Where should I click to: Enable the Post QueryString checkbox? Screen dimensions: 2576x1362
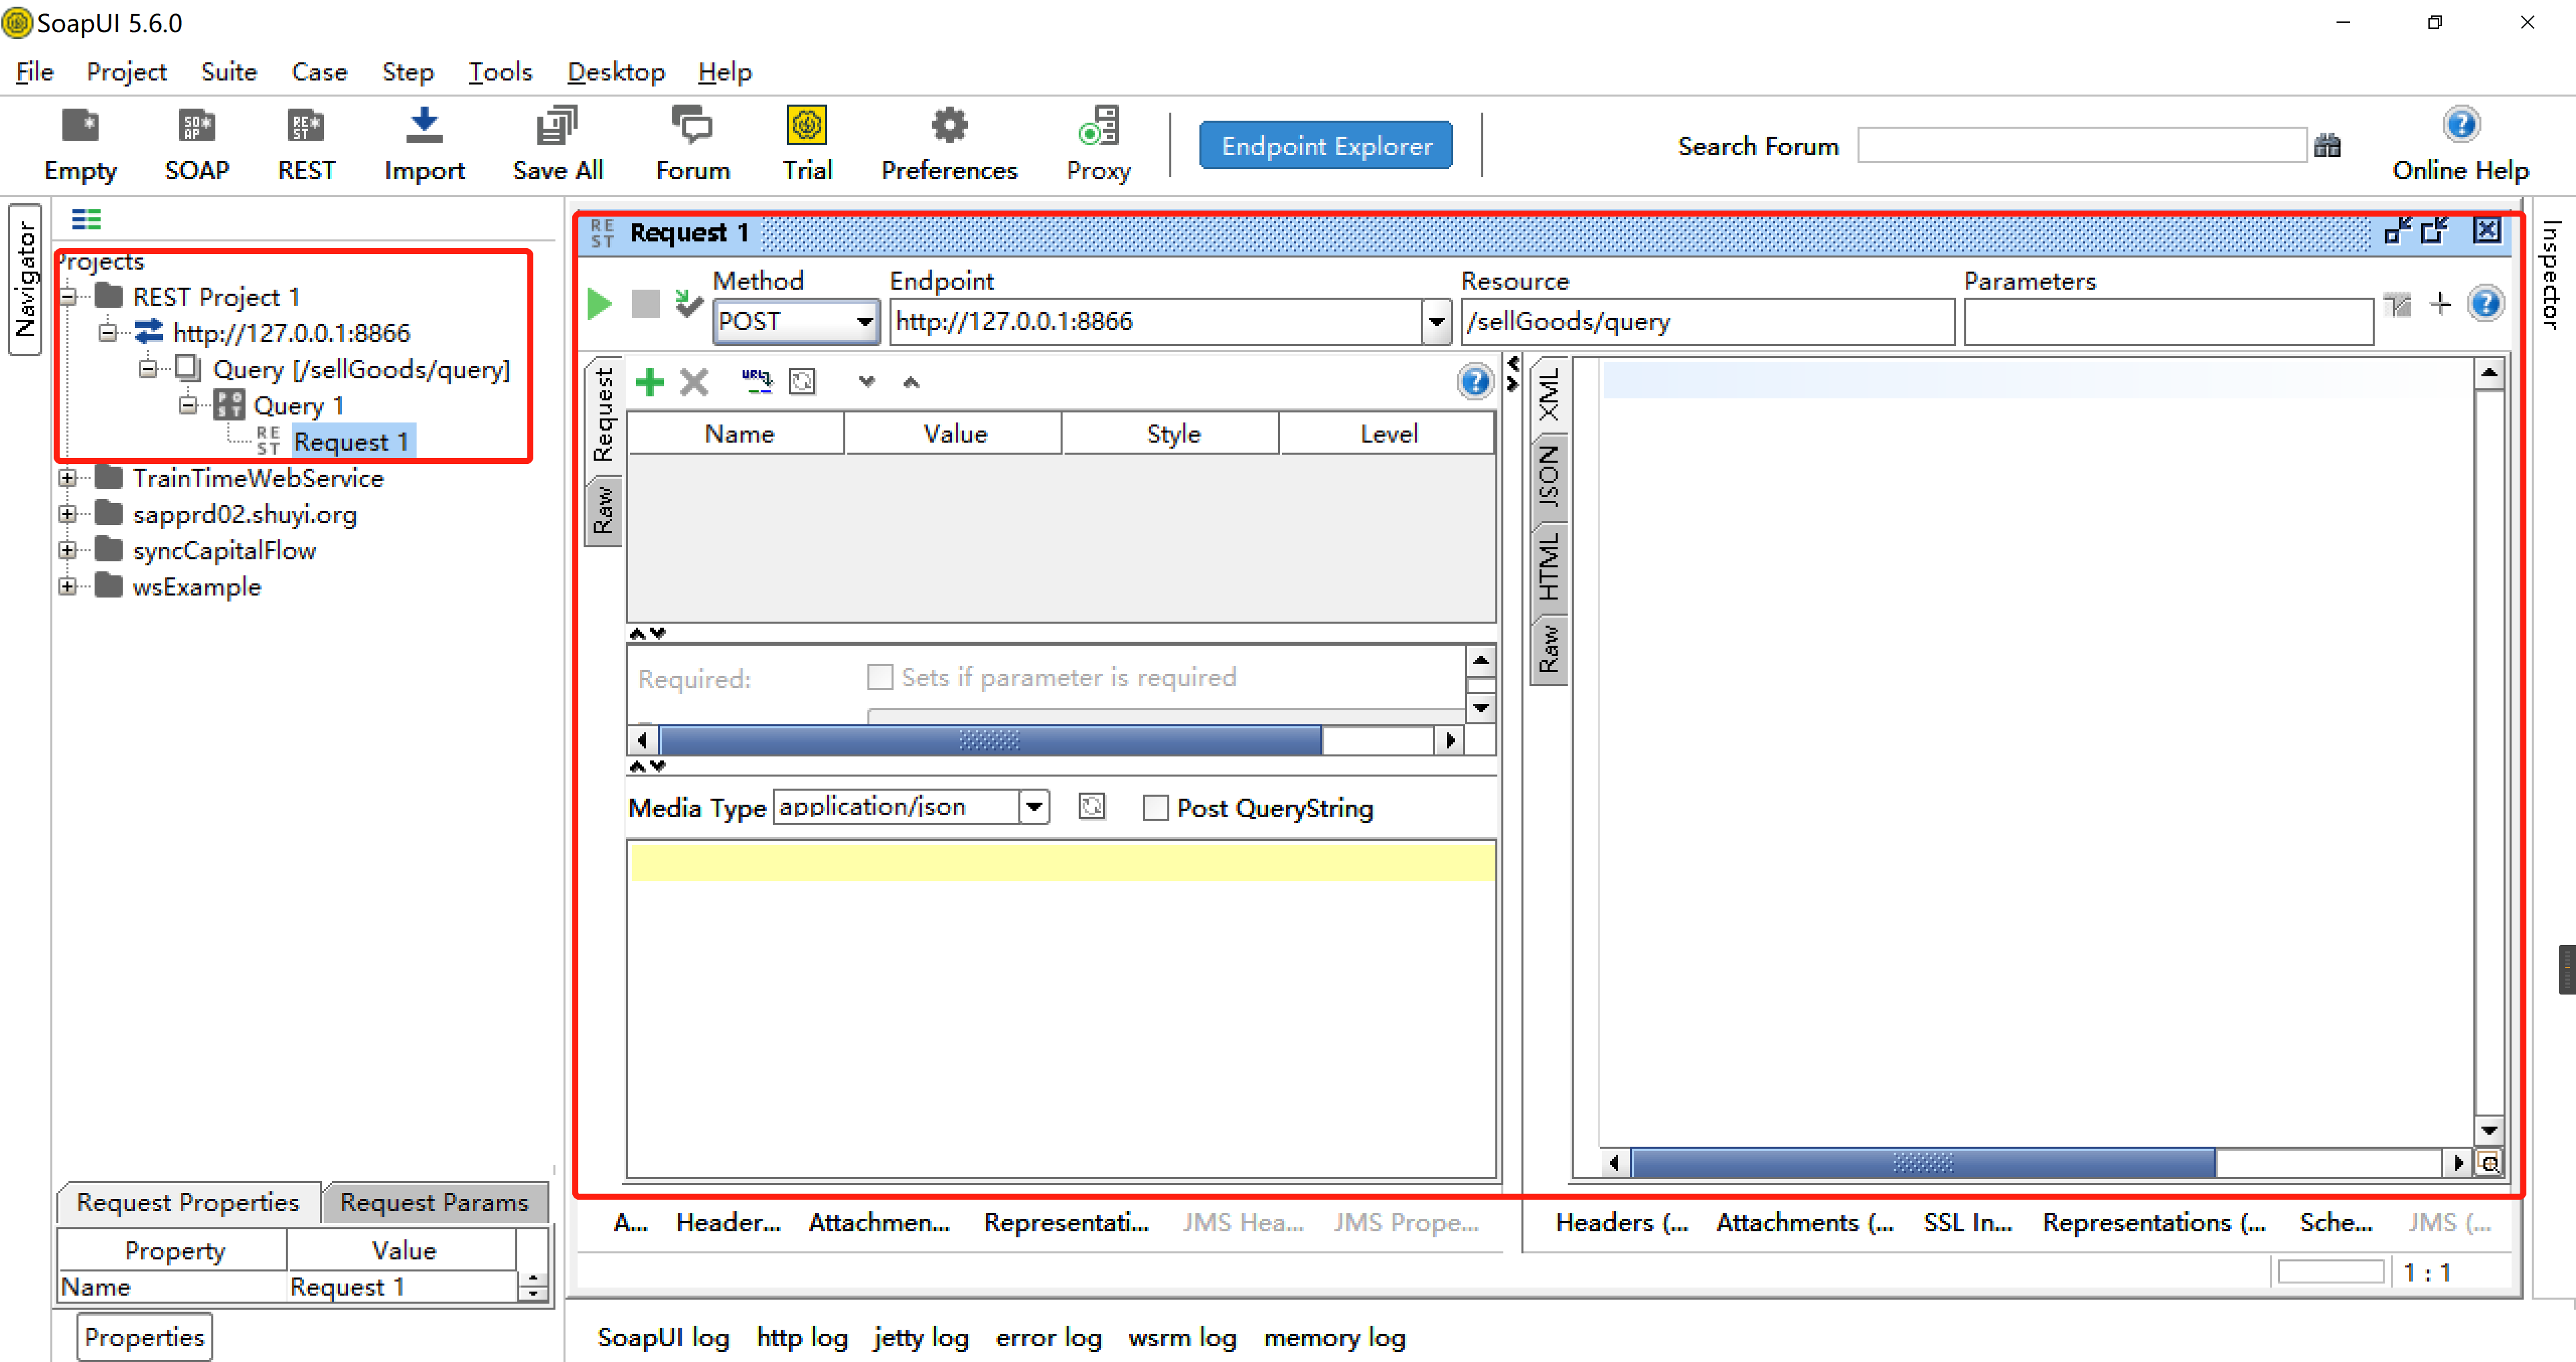coord(1155,808)
